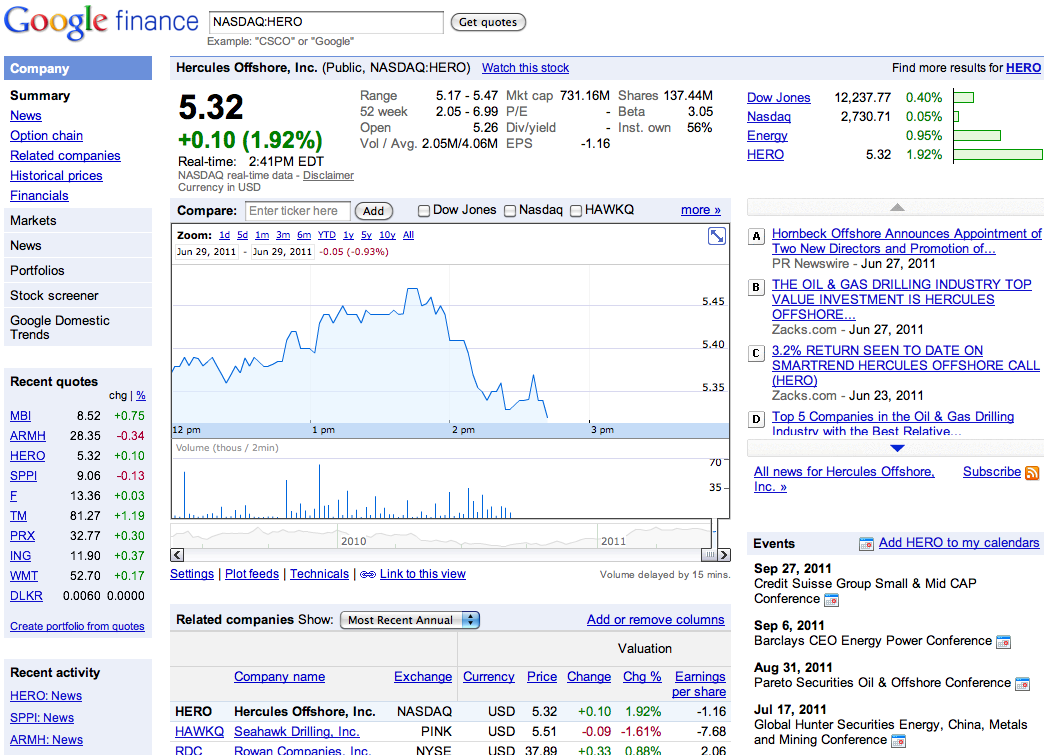
Task: Click Watch this stock link
Action: 525,68
